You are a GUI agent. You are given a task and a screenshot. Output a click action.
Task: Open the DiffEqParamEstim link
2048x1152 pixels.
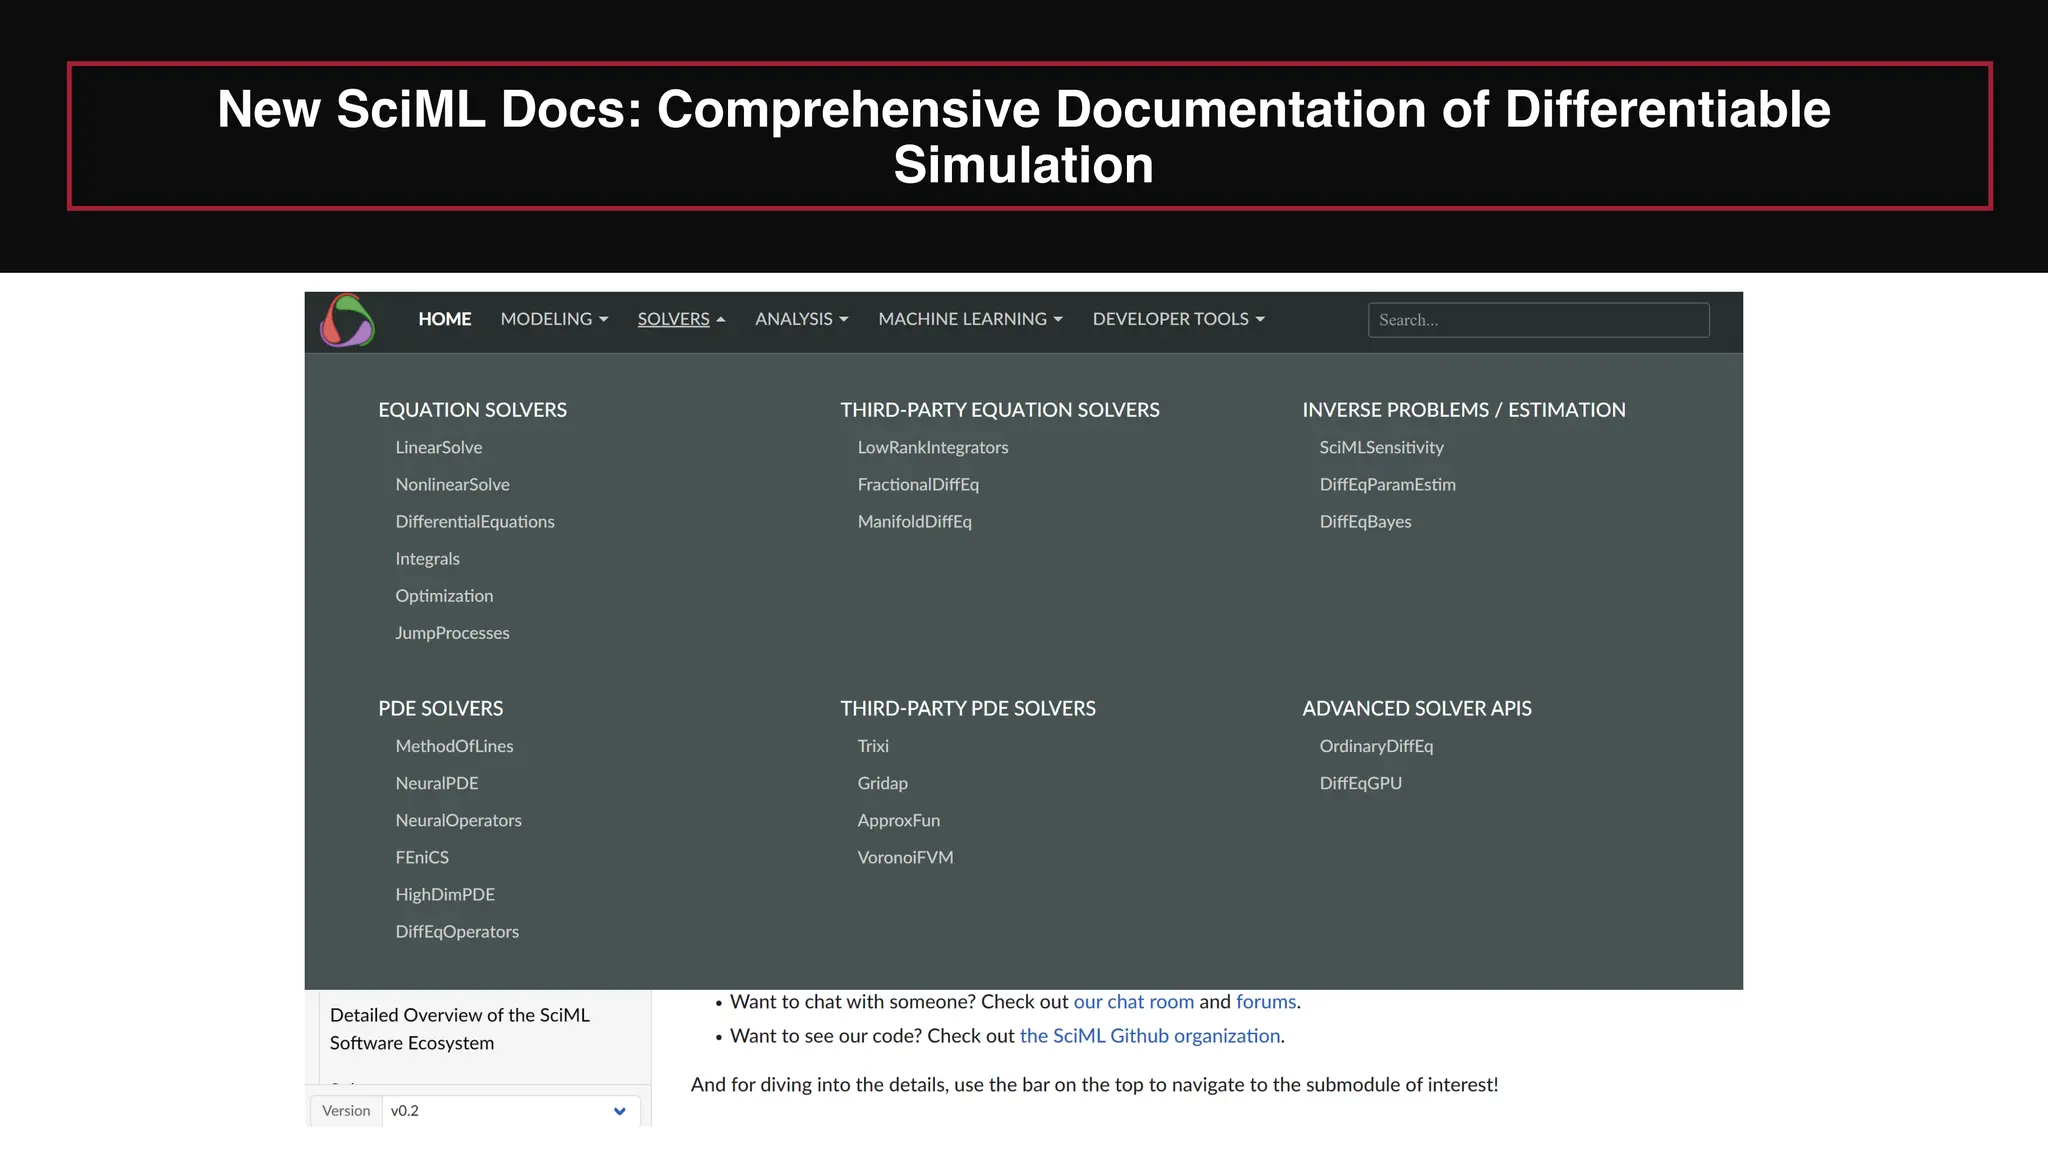1387,484
